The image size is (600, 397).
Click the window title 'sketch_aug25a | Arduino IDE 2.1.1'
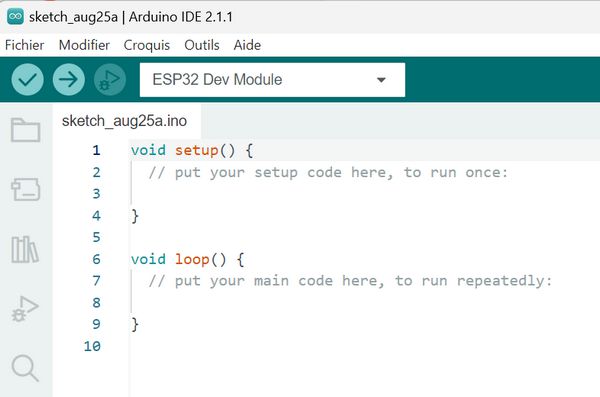130,17
